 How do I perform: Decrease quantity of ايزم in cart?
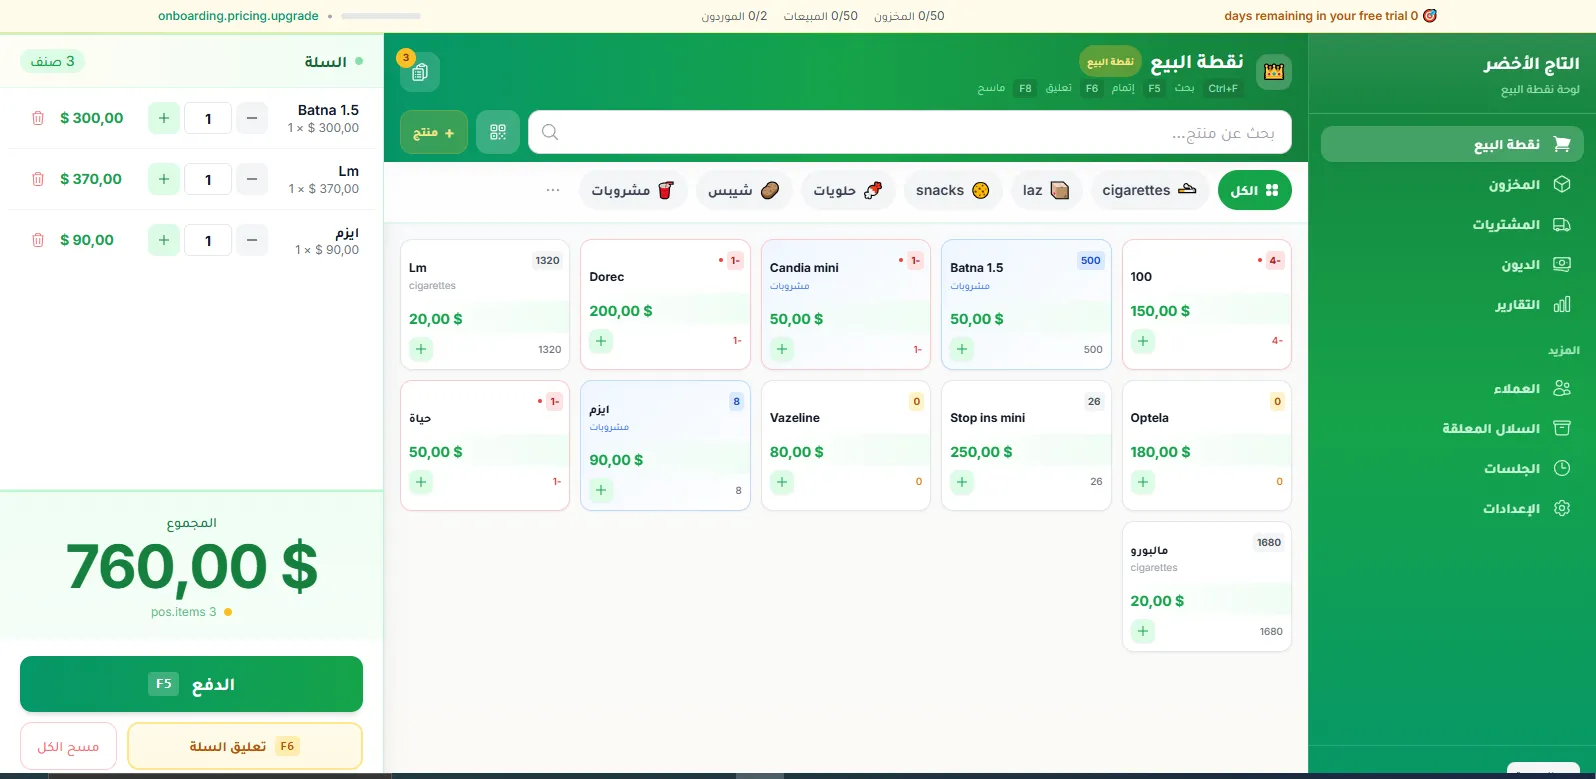click(252, 240)
